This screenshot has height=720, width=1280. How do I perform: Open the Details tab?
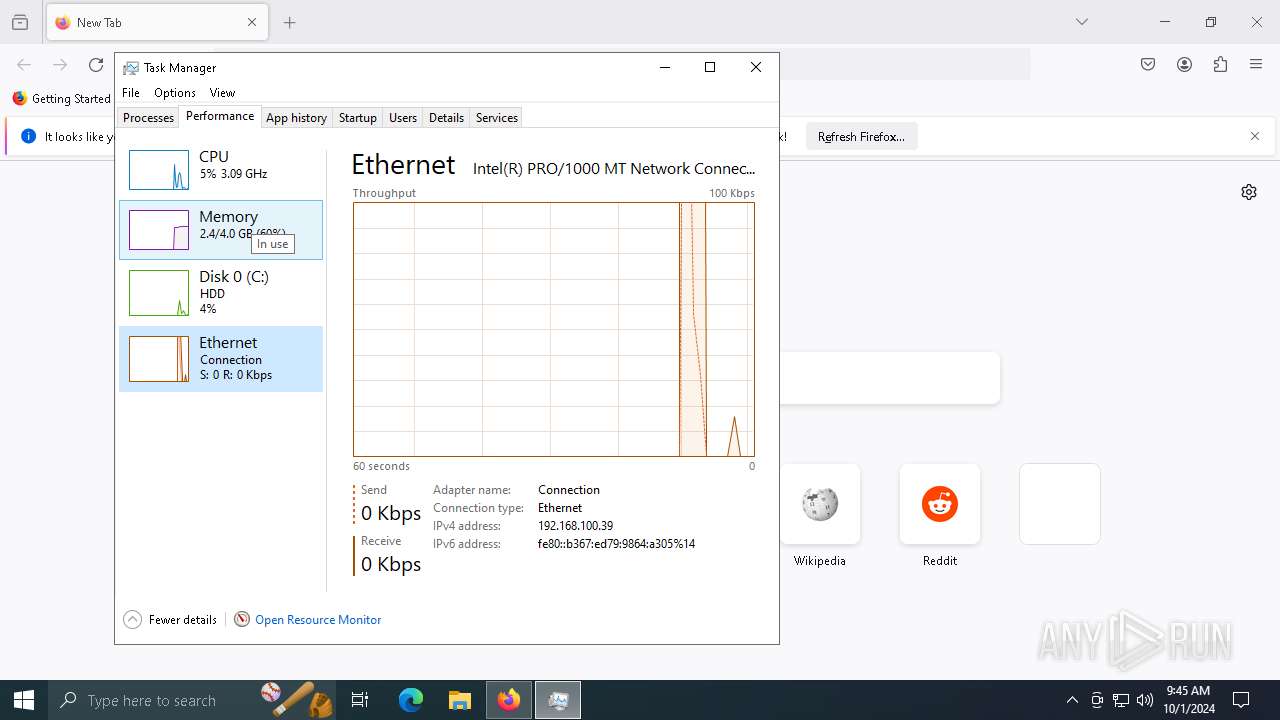coord(446,117)
